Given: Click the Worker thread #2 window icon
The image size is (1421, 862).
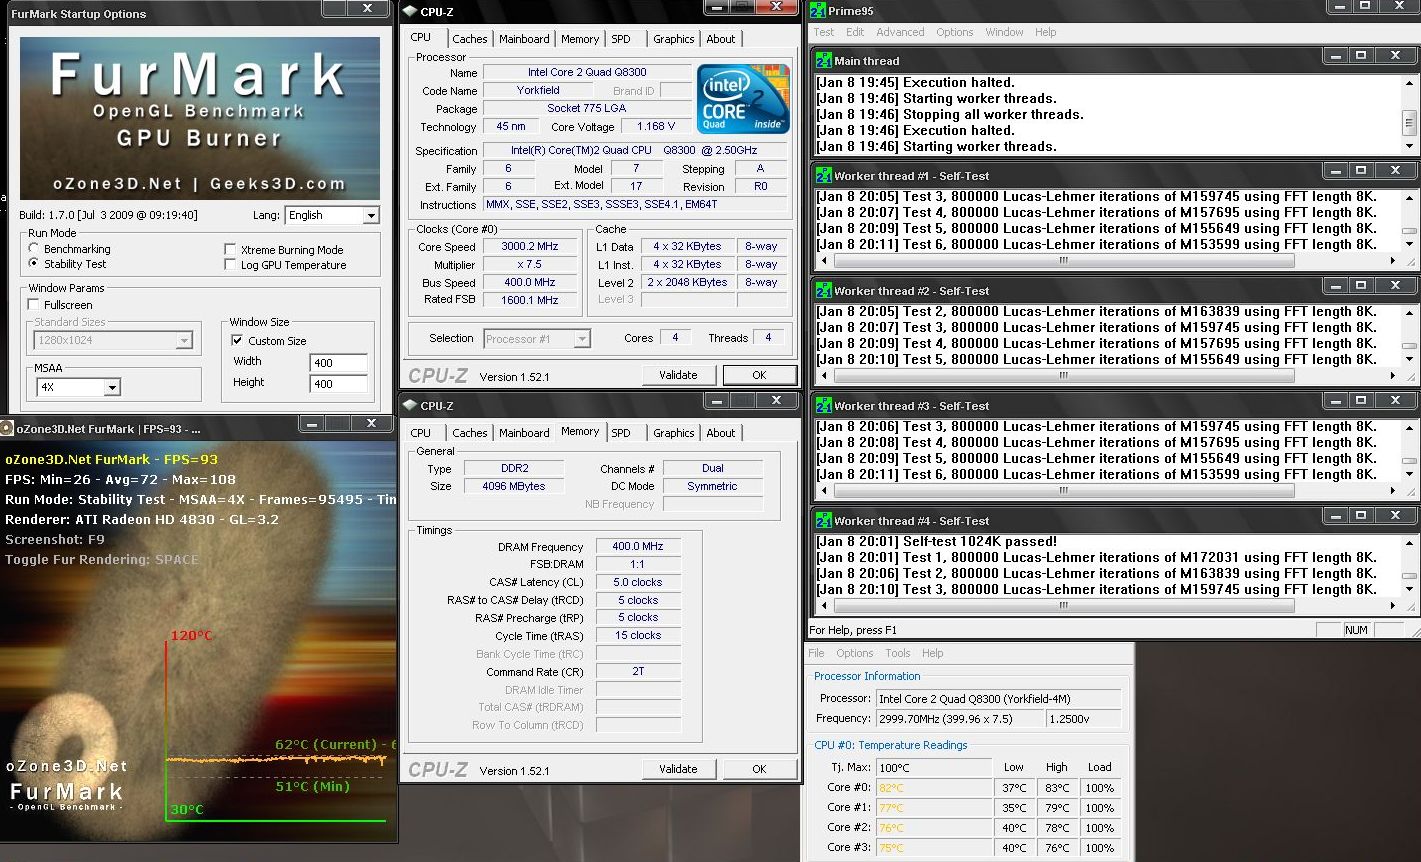Looking at the screenshot, I should point(824,290).
